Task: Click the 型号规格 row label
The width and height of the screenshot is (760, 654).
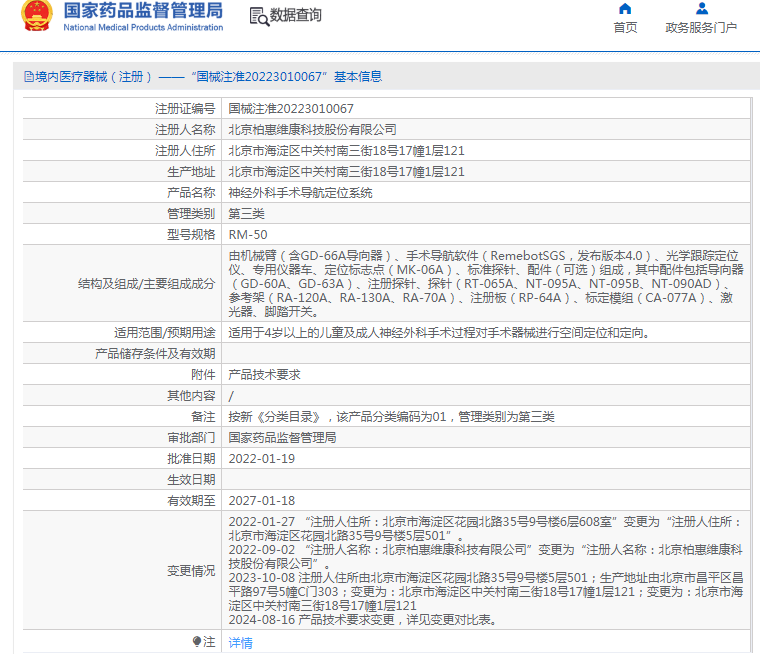Action: [191, 235]
